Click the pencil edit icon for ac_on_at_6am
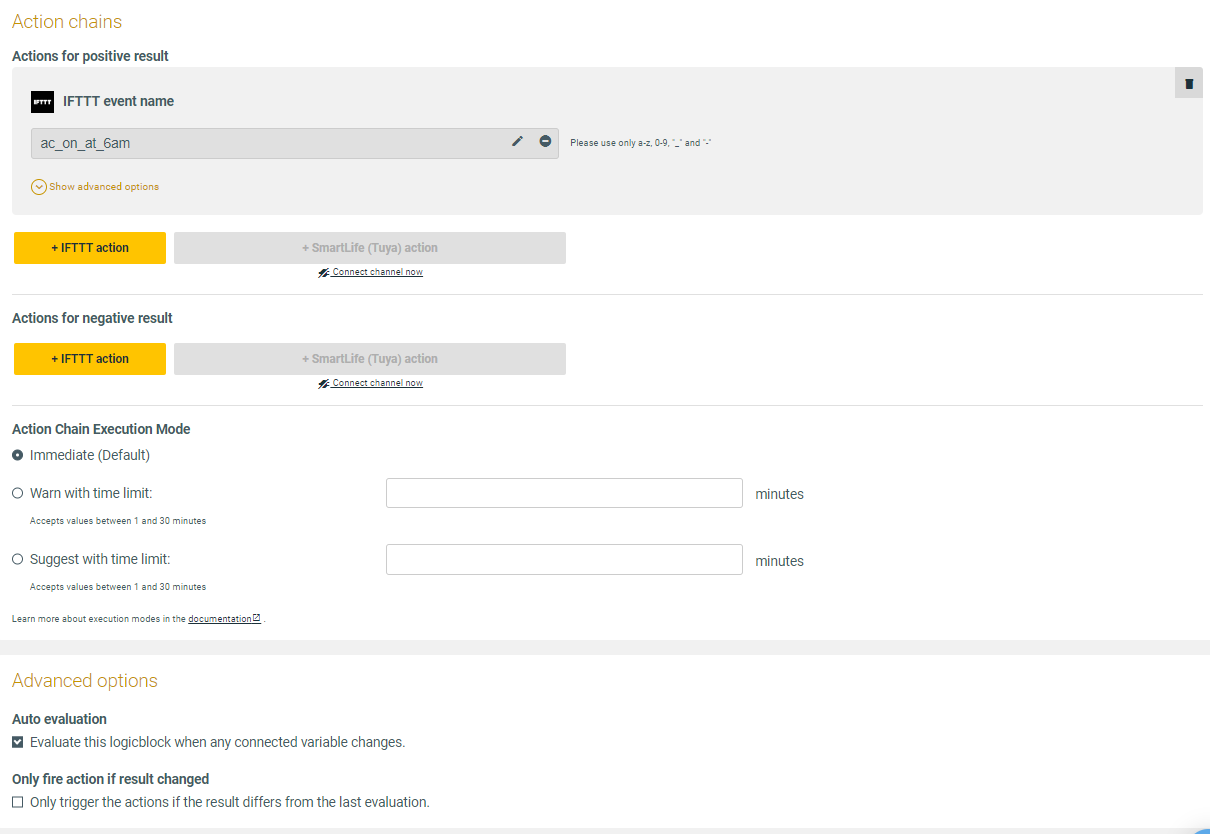 (517, 142)
